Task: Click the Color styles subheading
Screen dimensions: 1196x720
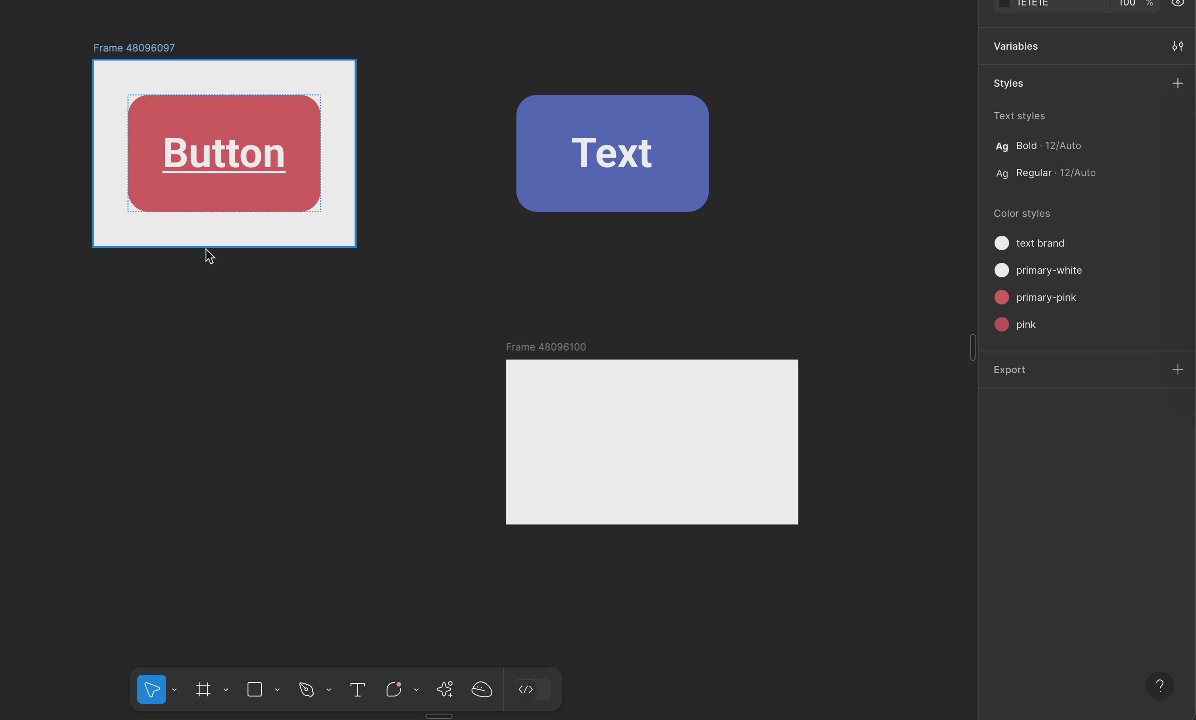Action: (1021, 214)
